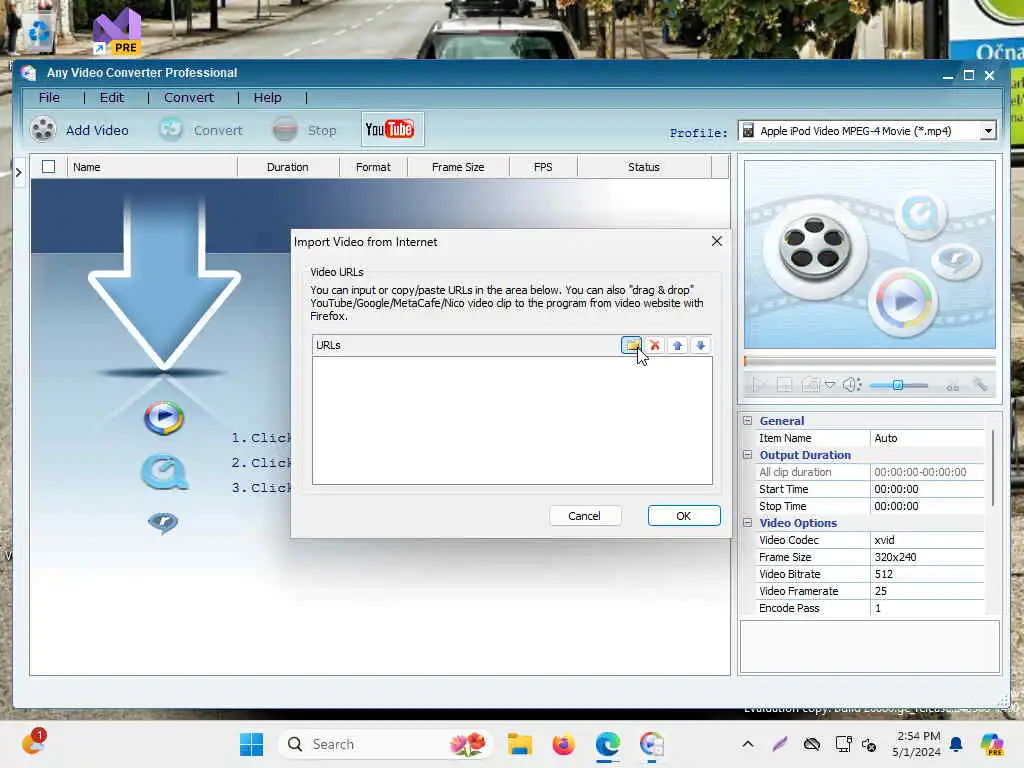Close the Import Video from Internet dialog
Viewport: 1024px width, 768px height.
point(716,242)
